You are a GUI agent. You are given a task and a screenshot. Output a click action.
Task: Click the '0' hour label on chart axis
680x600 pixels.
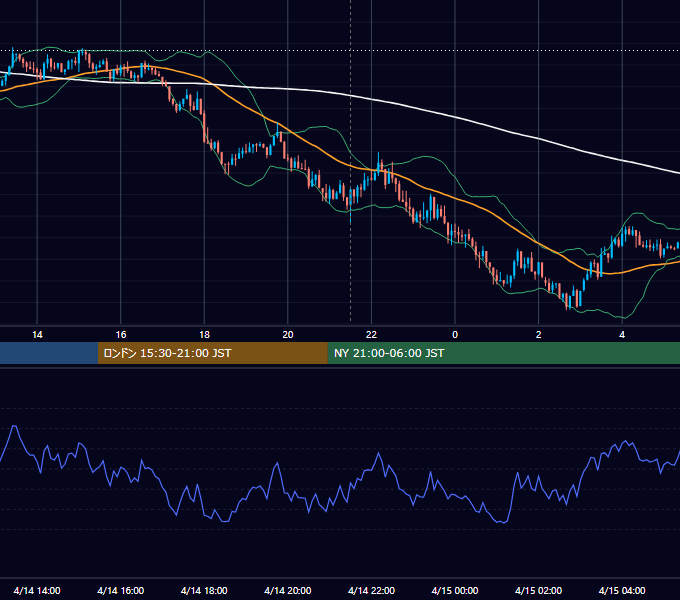(x=455, y=335)
